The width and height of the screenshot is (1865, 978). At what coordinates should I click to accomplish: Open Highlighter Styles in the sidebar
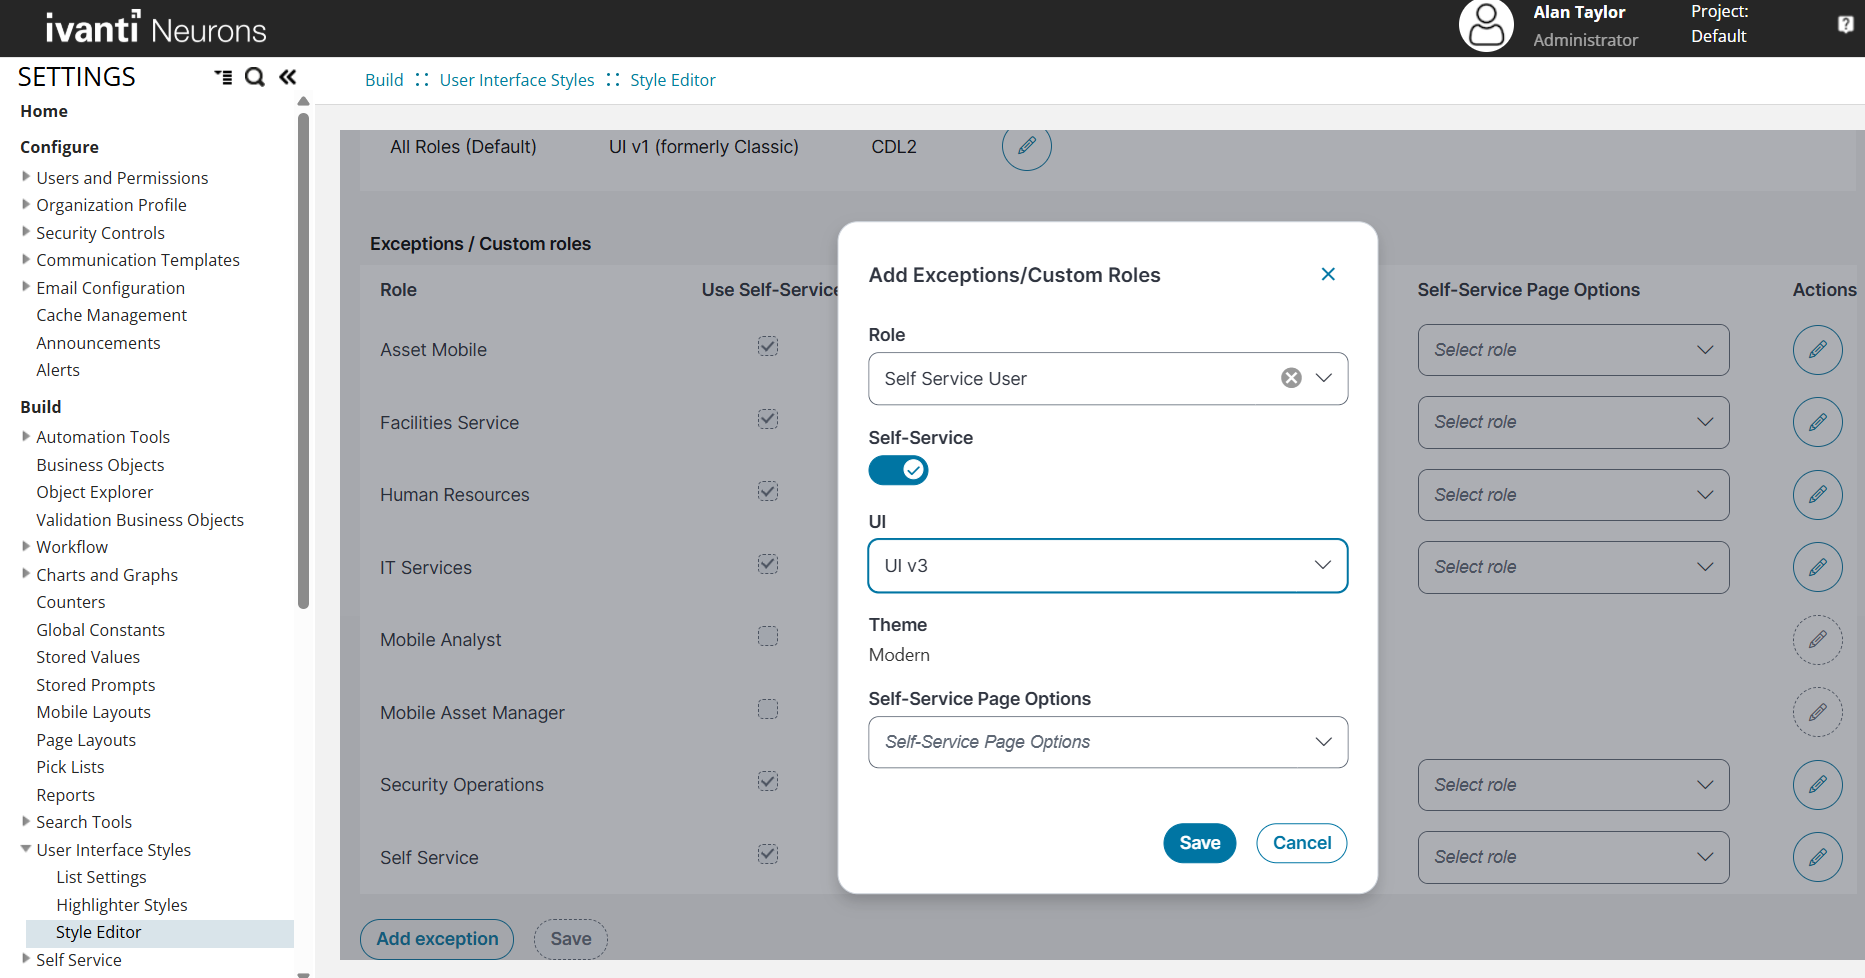tap(122, 905)
